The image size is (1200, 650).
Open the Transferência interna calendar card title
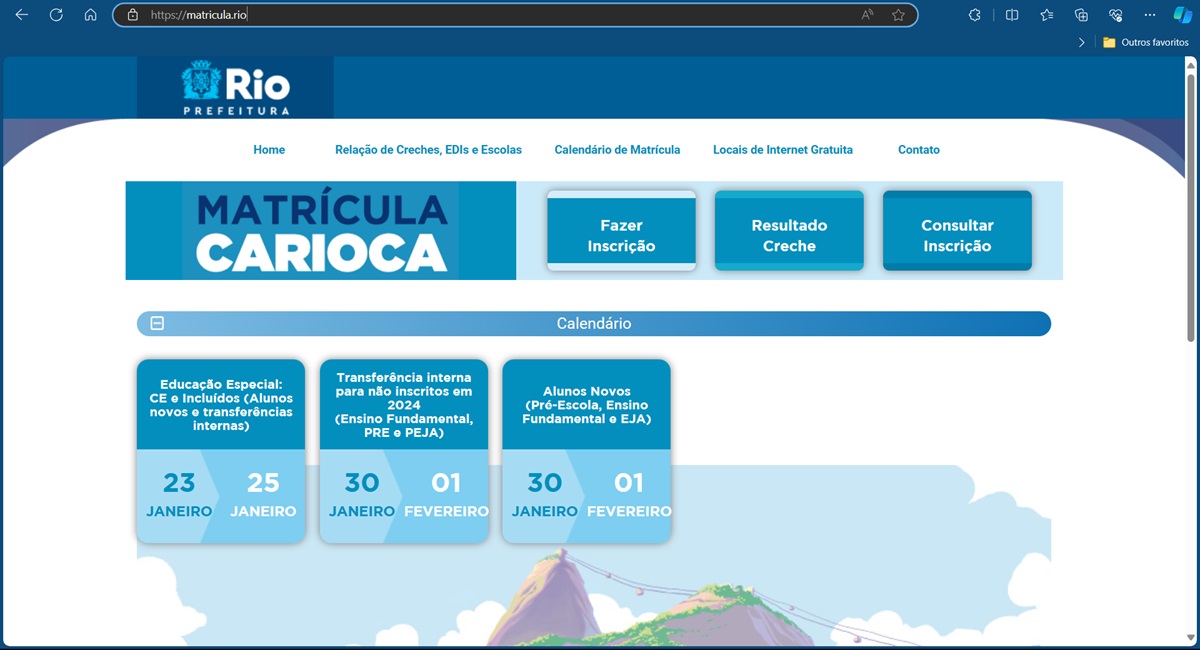pos(404,404)
